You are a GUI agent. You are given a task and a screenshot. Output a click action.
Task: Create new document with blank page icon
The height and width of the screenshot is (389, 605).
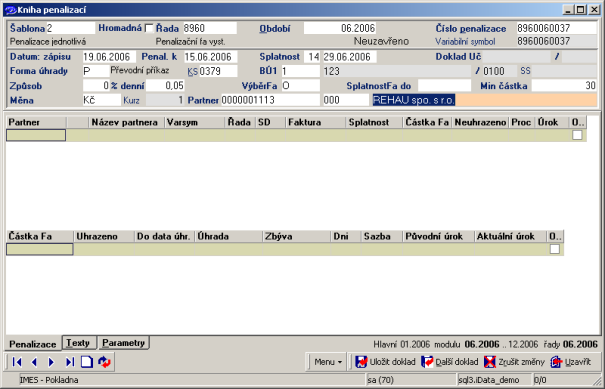click(87, 362)
